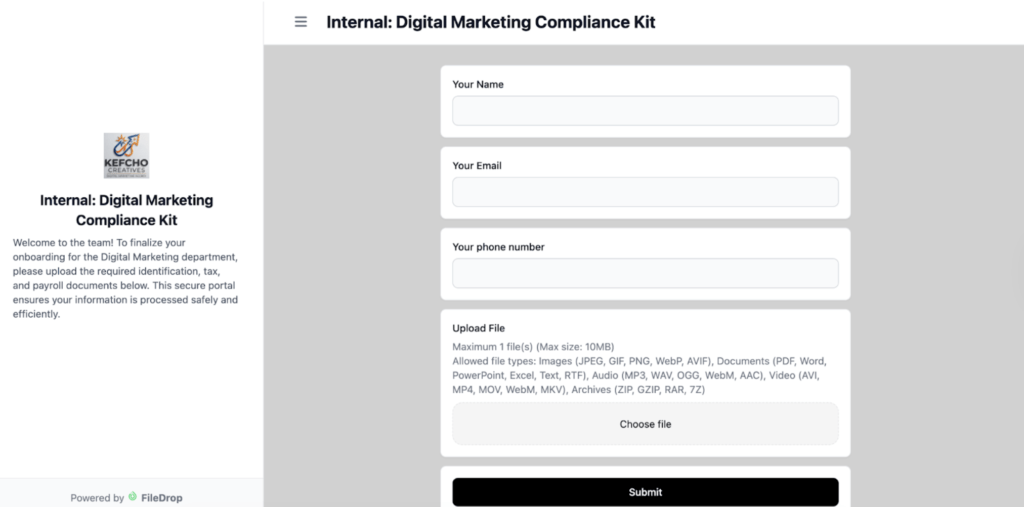Click the Choose file button

click(645, 424)
